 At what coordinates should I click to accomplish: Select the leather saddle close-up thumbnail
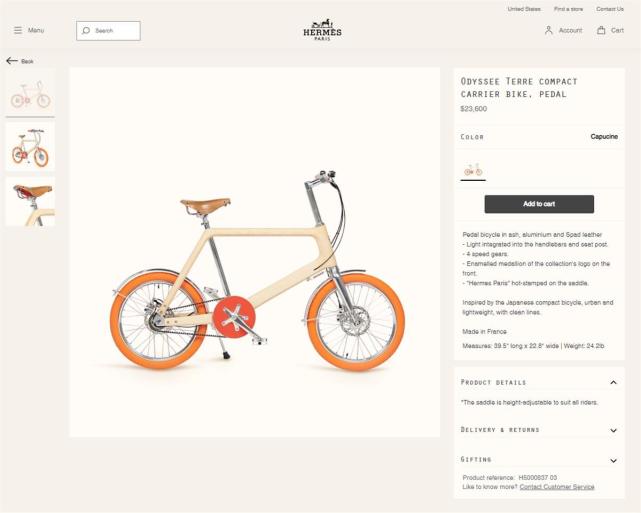pyautogui.click(x=30, y=202)
